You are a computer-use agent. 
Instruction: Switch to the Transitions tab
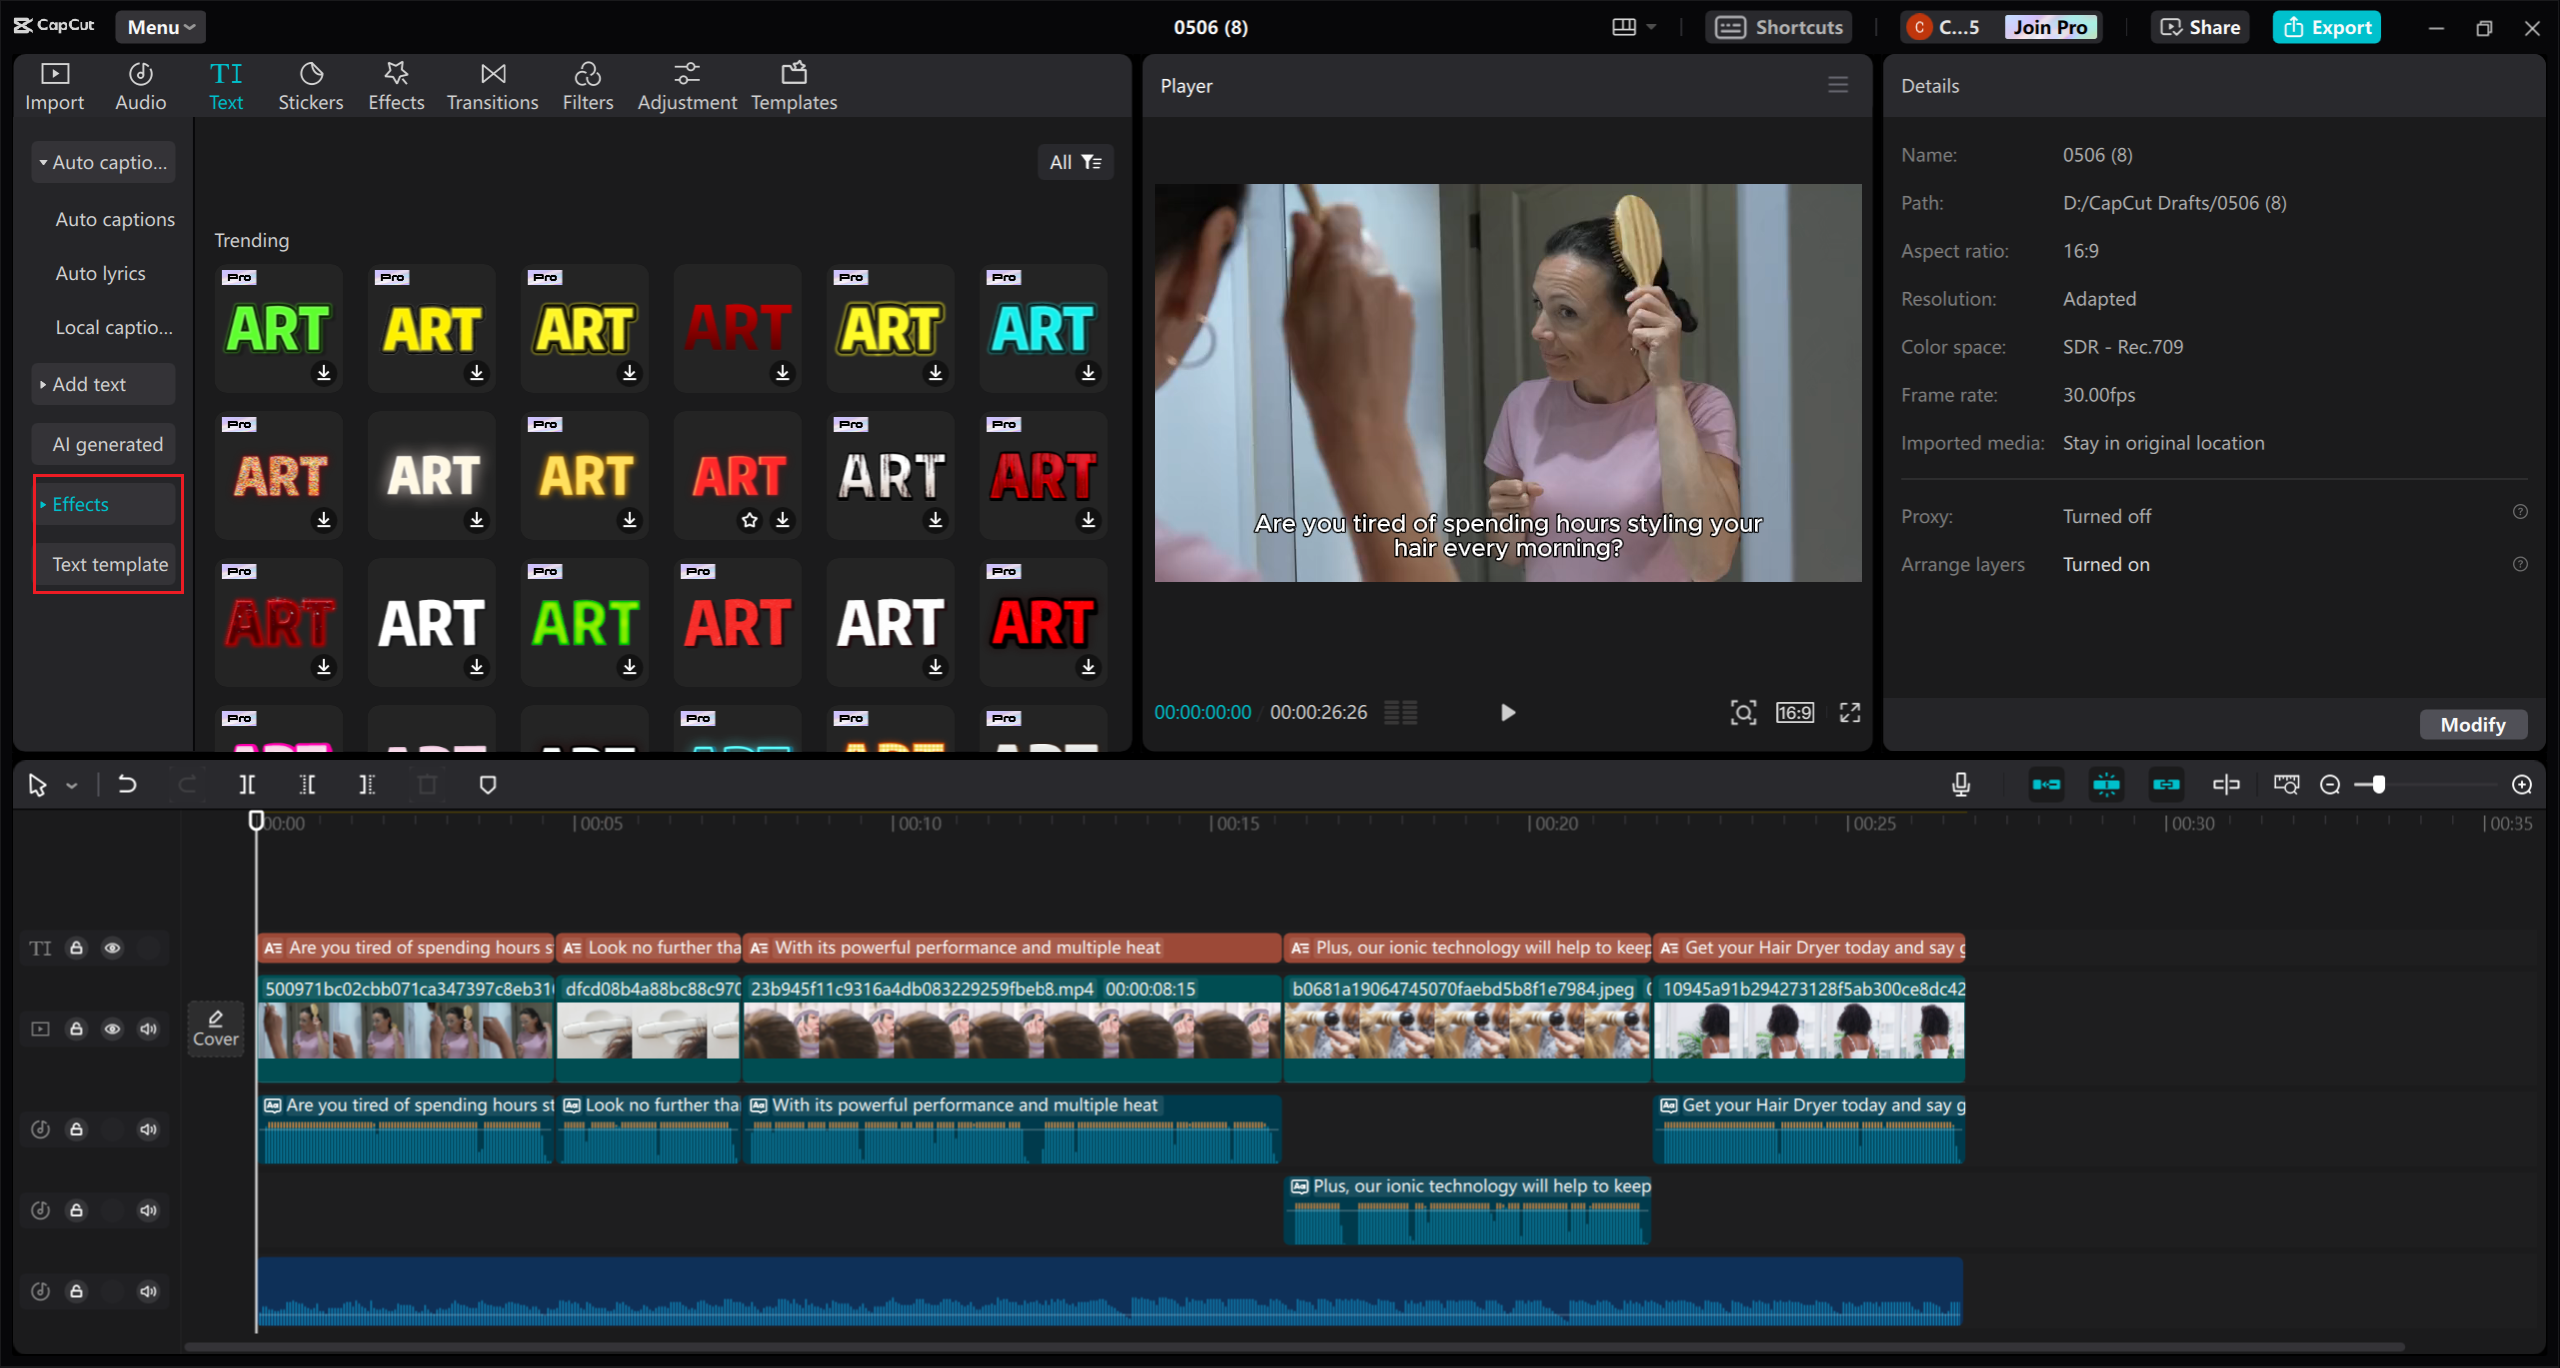coord(492,86)
